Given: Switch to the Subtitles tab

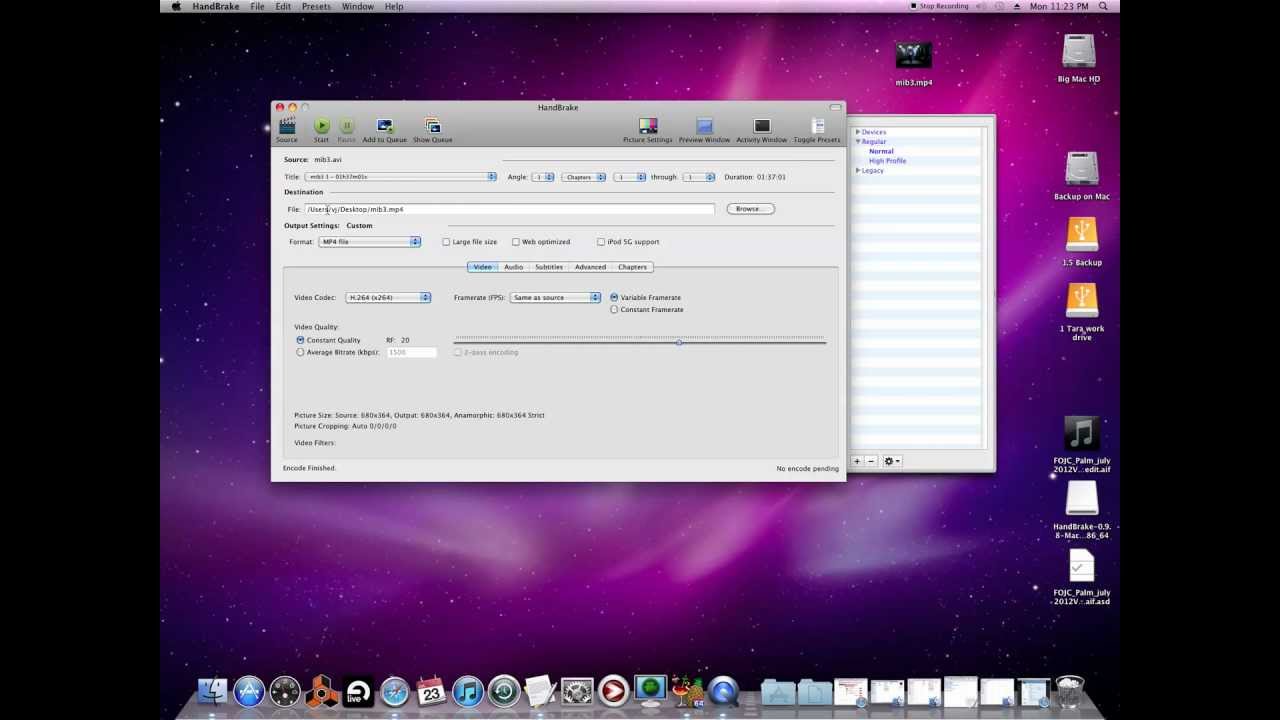Looking at the screenshot, I should click(548, 267).
